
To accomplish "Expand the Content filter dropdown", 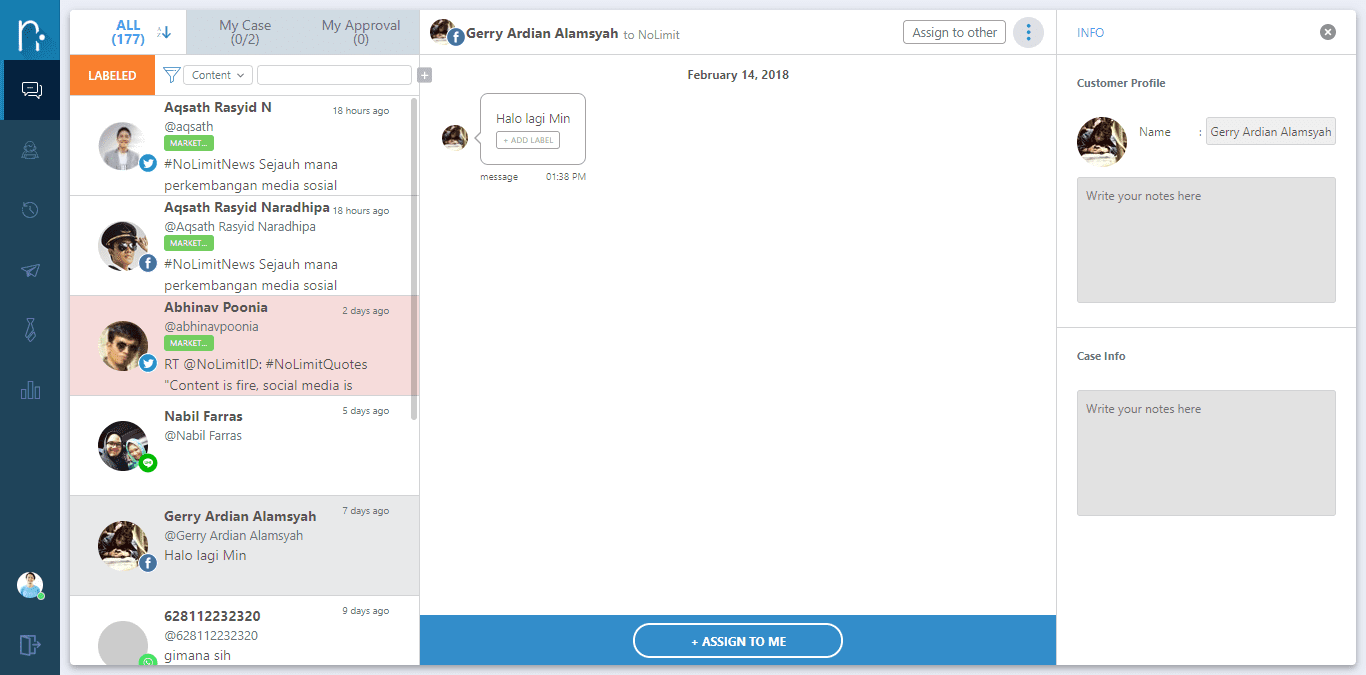I will pyautogui.click(x=217, y=75).
